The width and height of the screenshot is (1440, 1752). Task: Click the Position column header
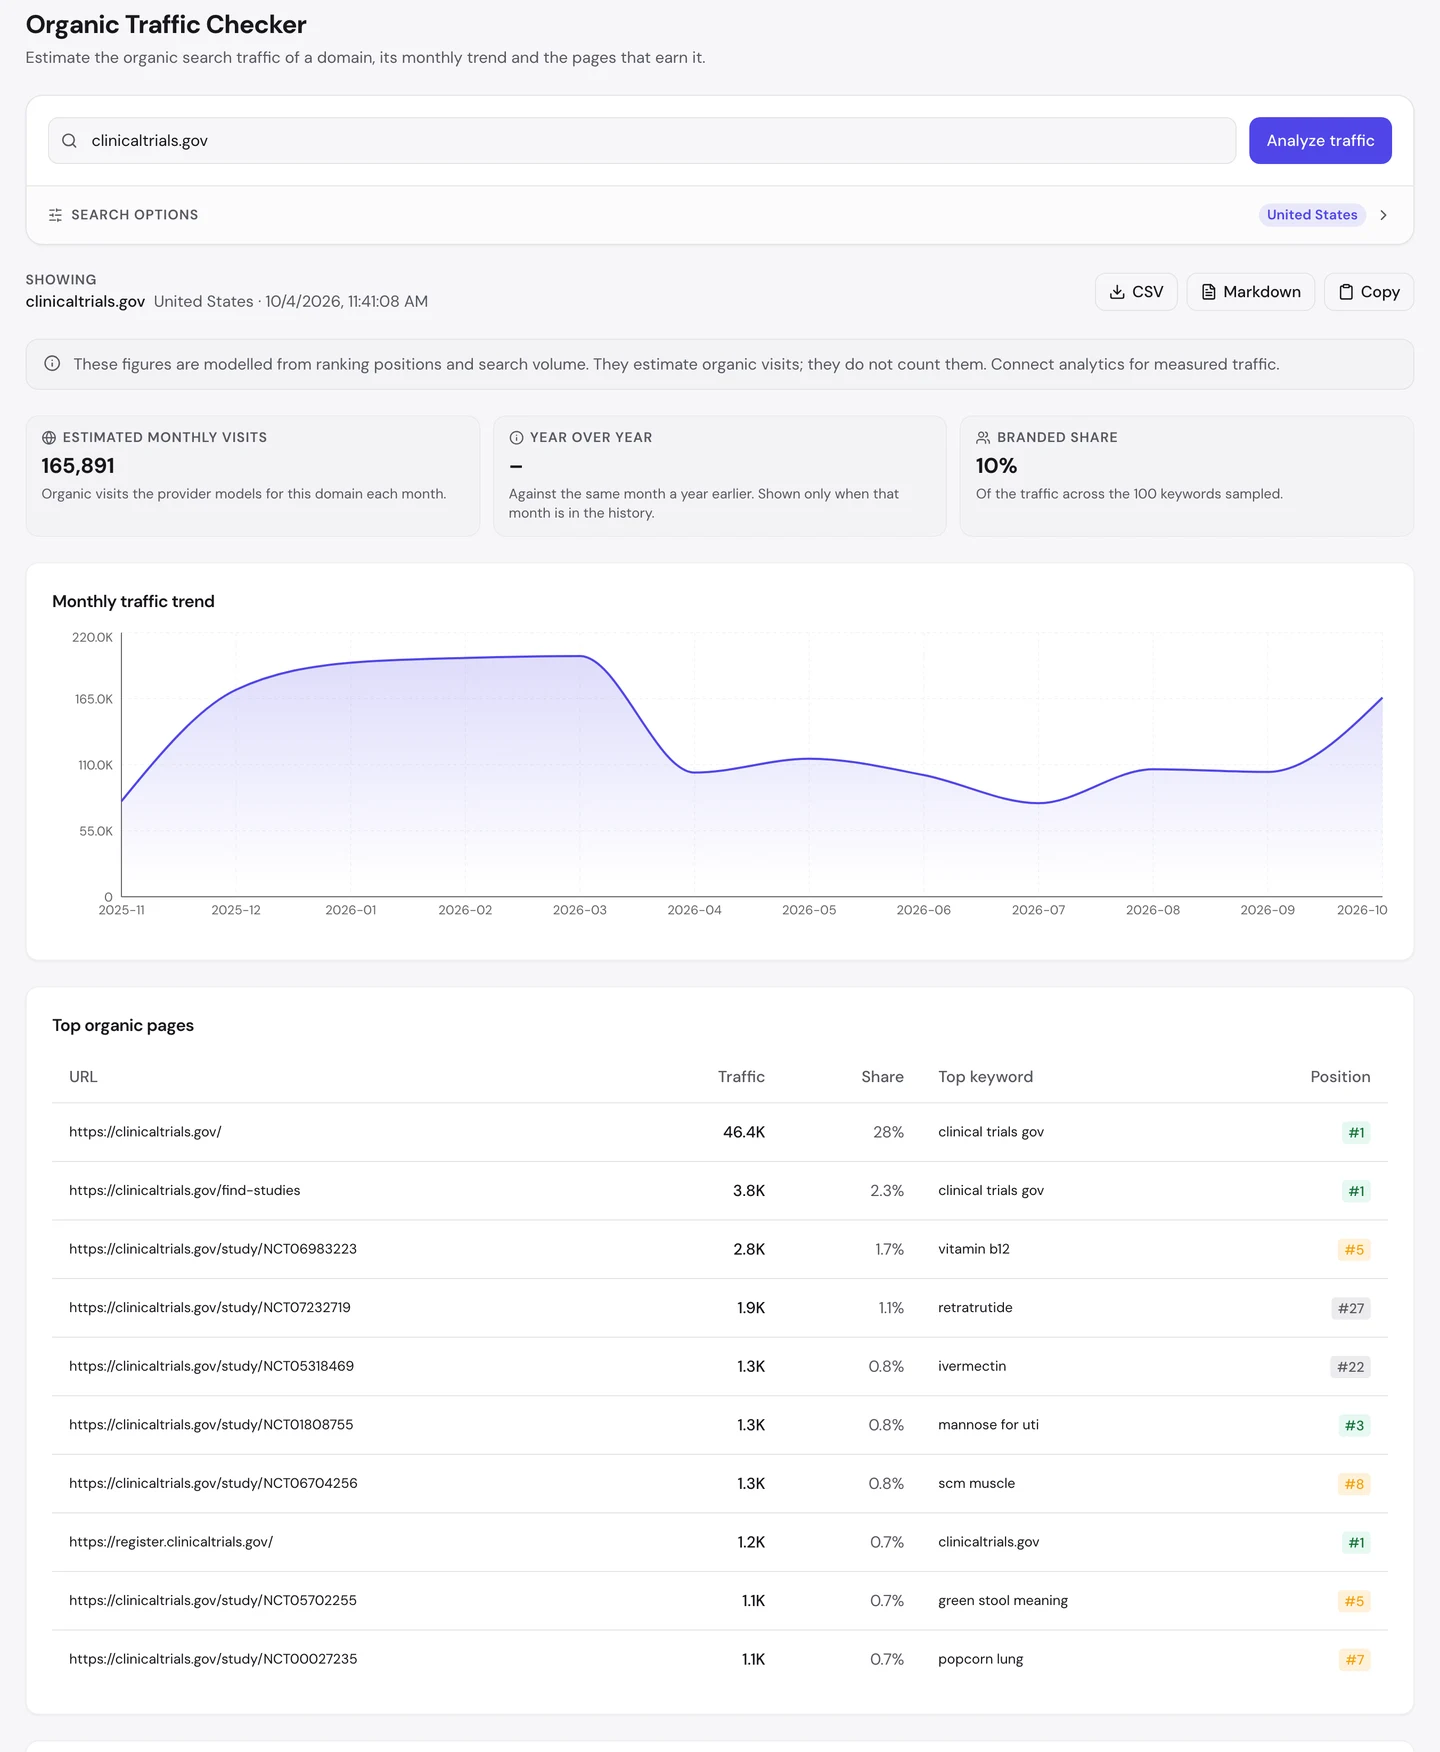1340,1077
